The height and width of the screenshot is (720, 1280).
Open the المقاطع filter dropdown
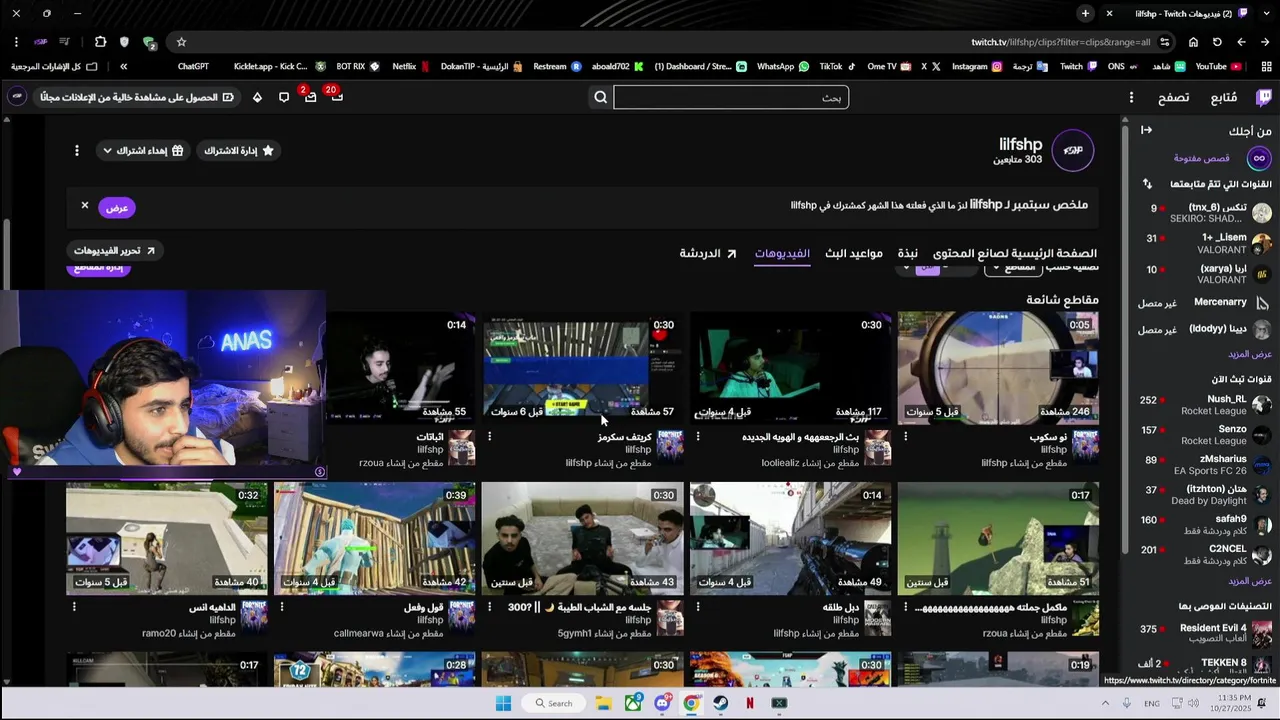[1012, 268]
